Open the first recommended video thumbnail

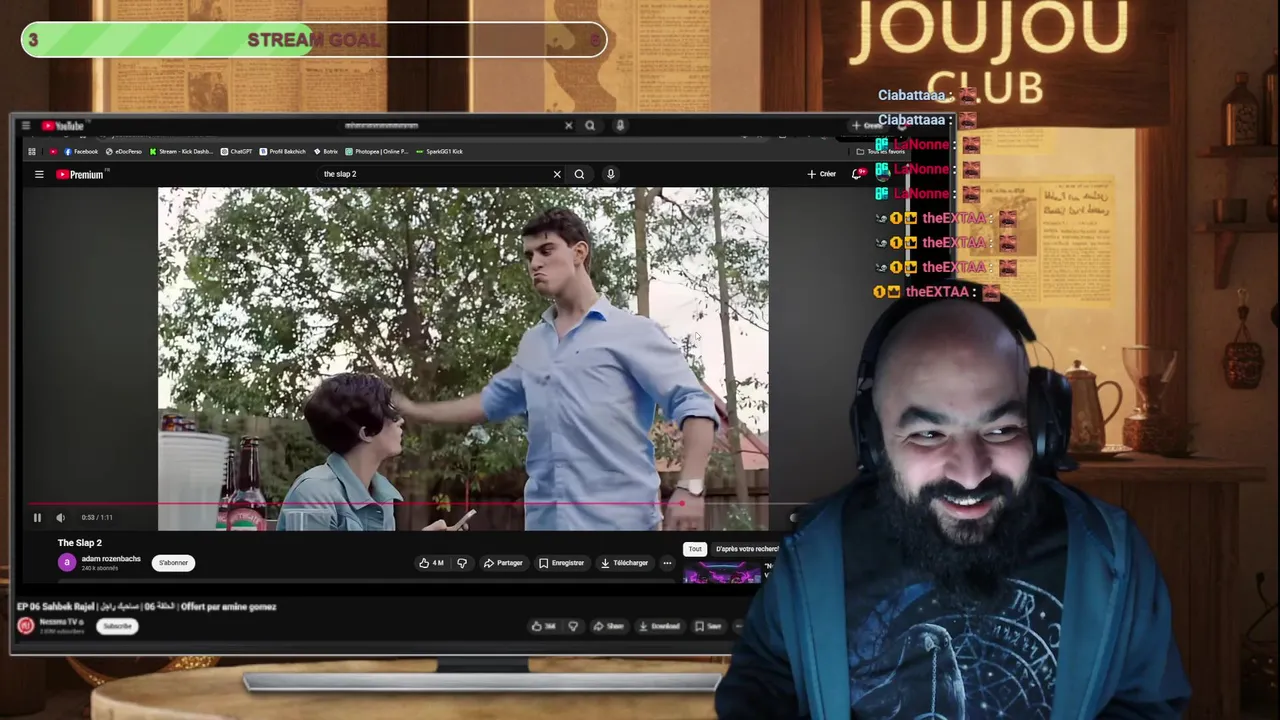(722, 573)
